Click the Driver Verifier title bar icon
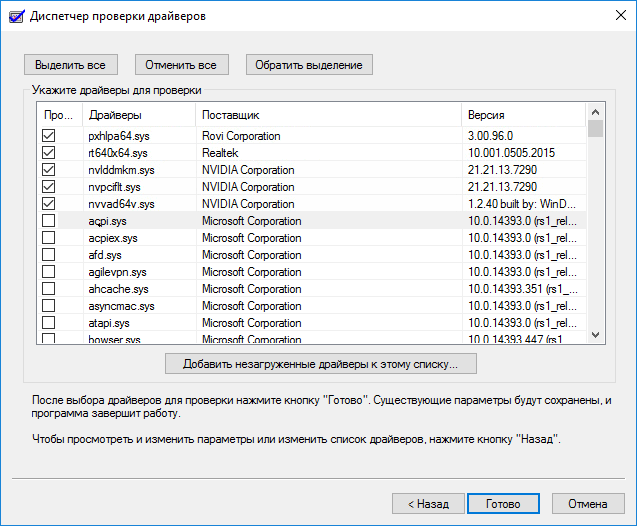This screenshot has height=526, width=637. [x=14, y=15]
